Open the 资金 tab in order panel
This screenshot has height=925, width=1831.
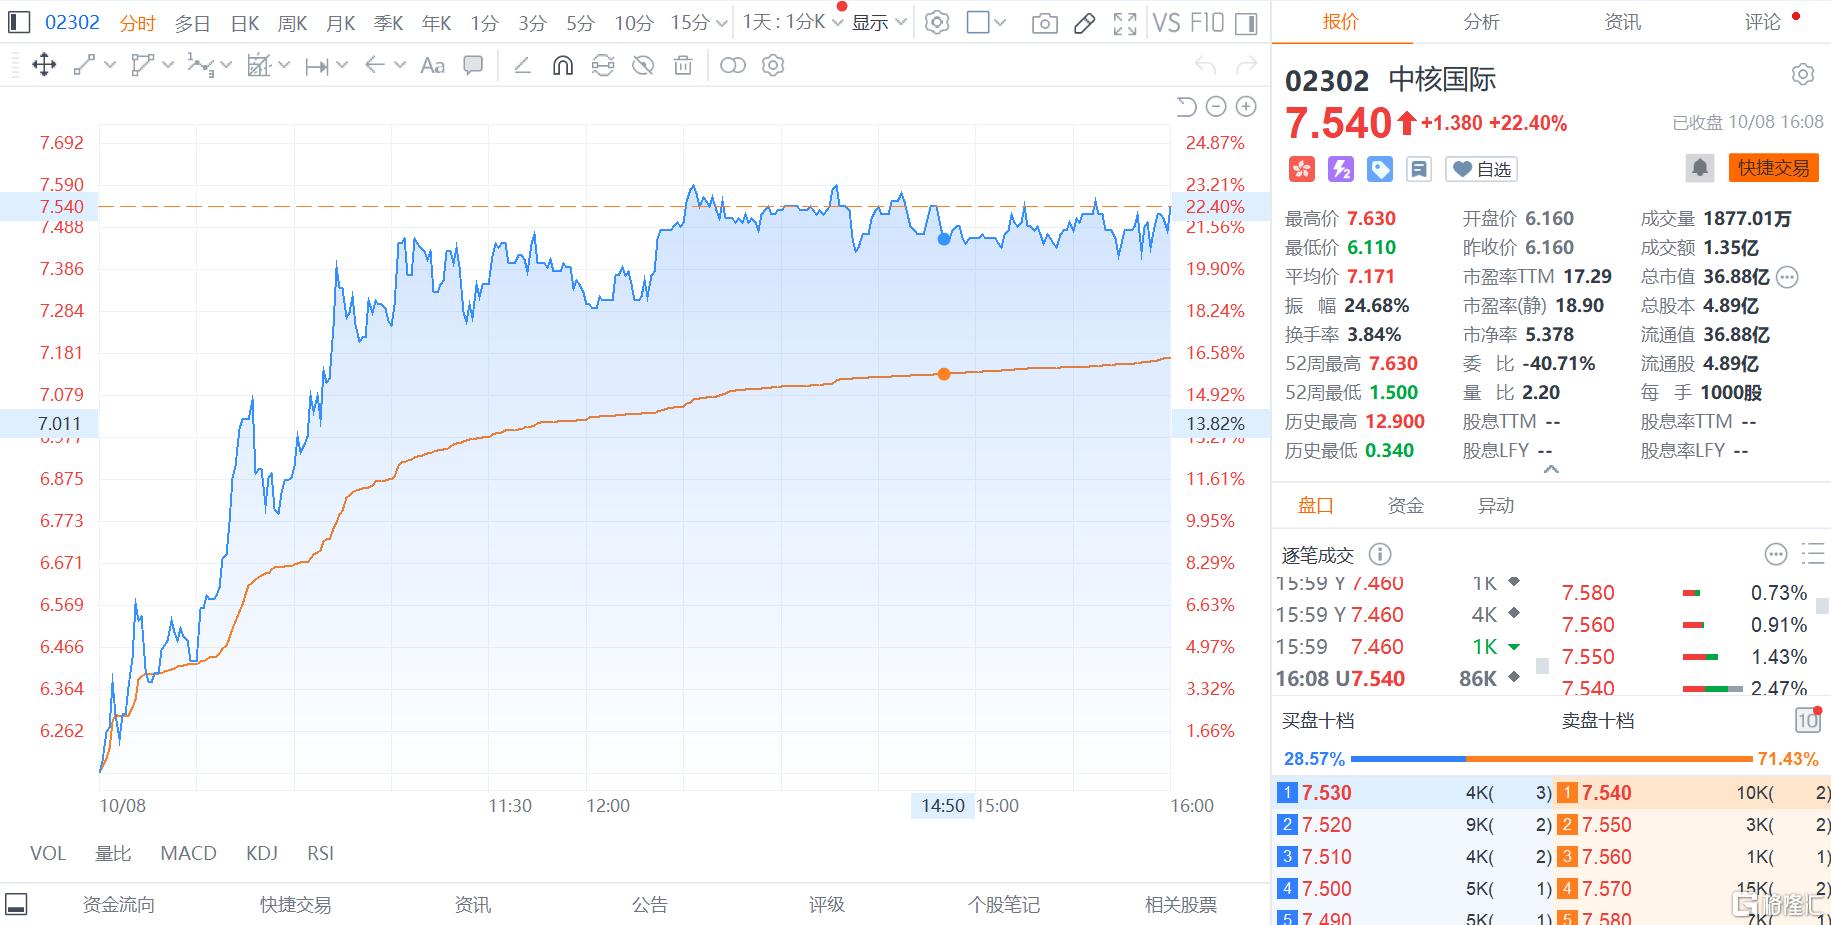1405,506
